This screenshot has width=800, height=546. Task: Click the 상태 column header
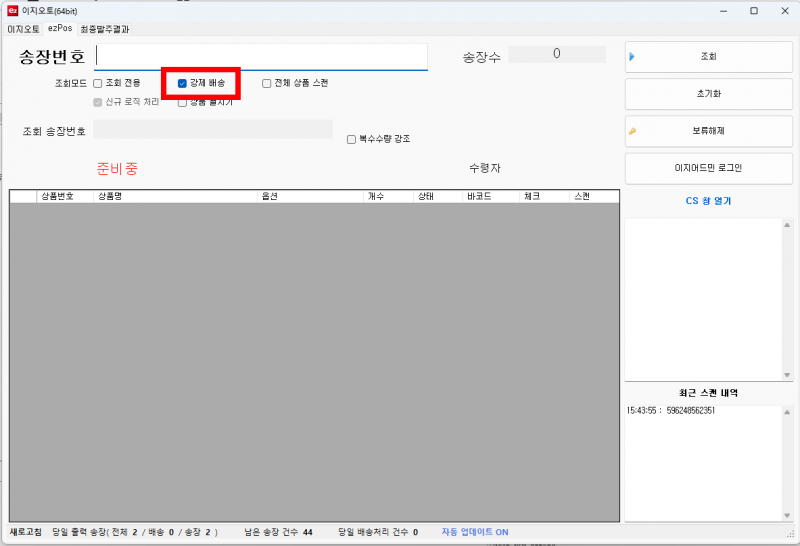pyautogui.click(x=438, y=196)
